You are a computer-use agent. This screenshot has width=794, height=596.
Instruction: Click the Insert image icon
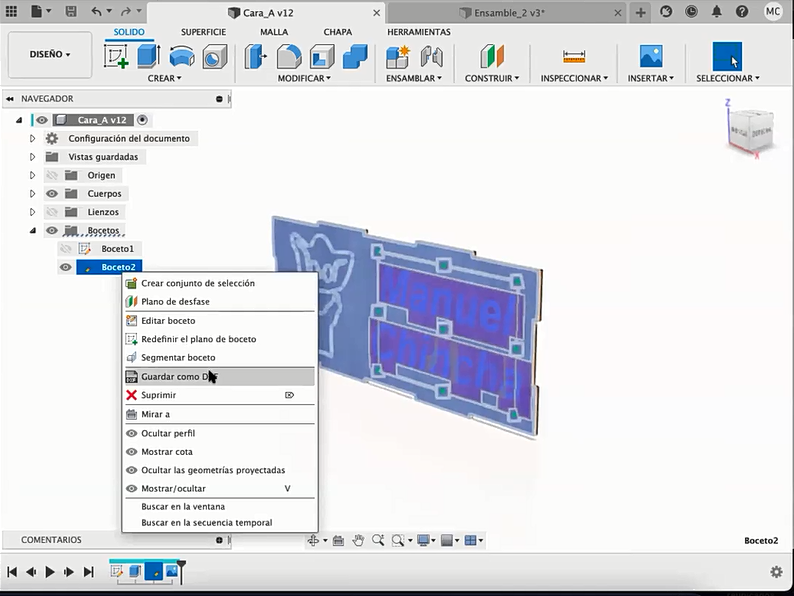651,56
